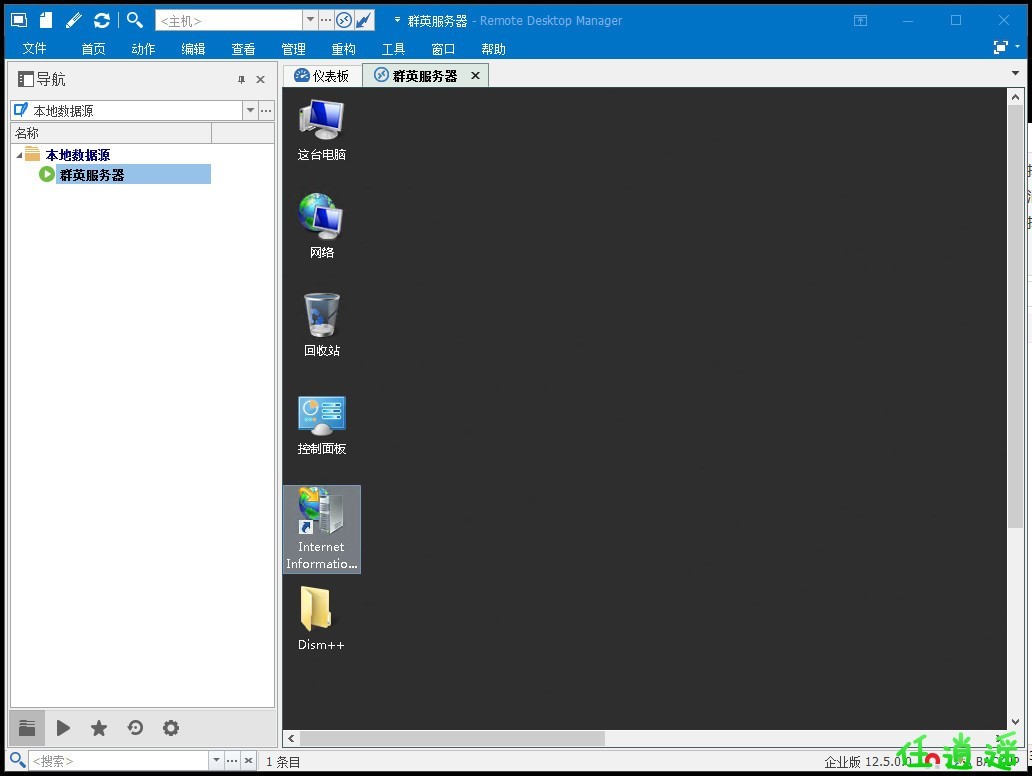This screenshot has height=776, width=1032.
Task: Click into the bottom 搜索 search field
Action: [x=118, y=761]
